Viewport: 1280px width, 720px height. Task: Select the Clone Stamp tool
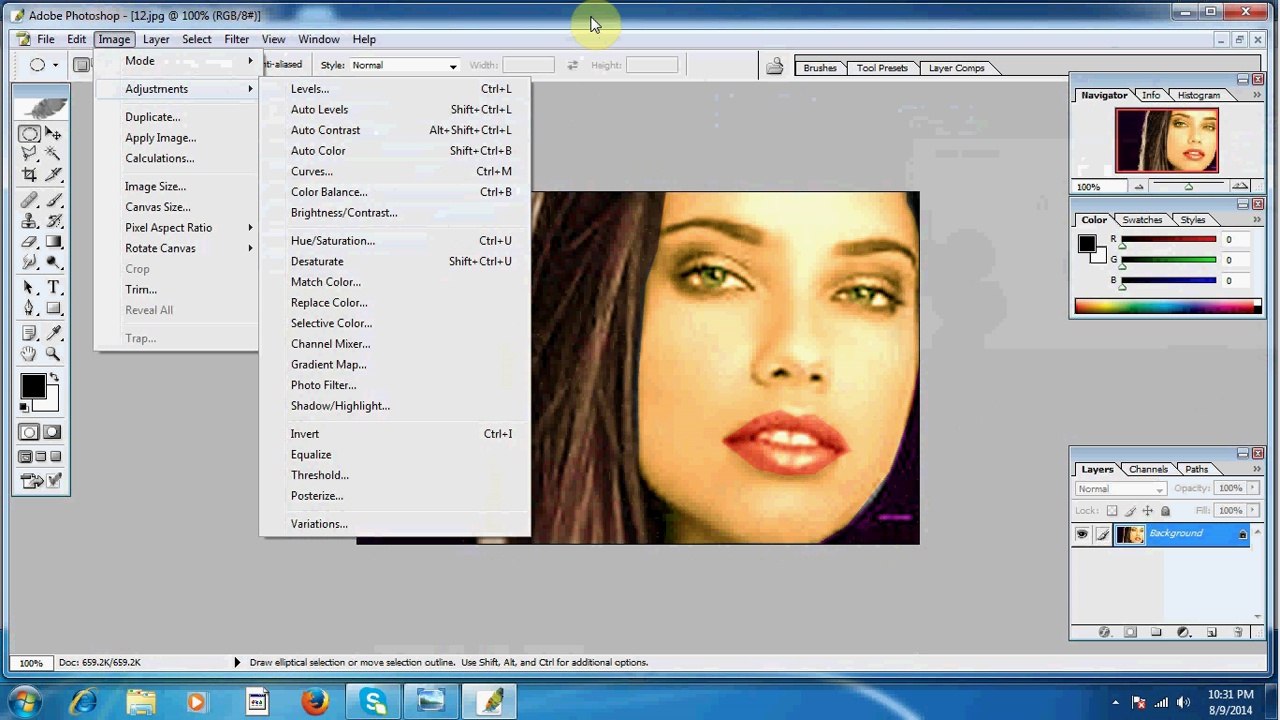[x=29, y=221]
